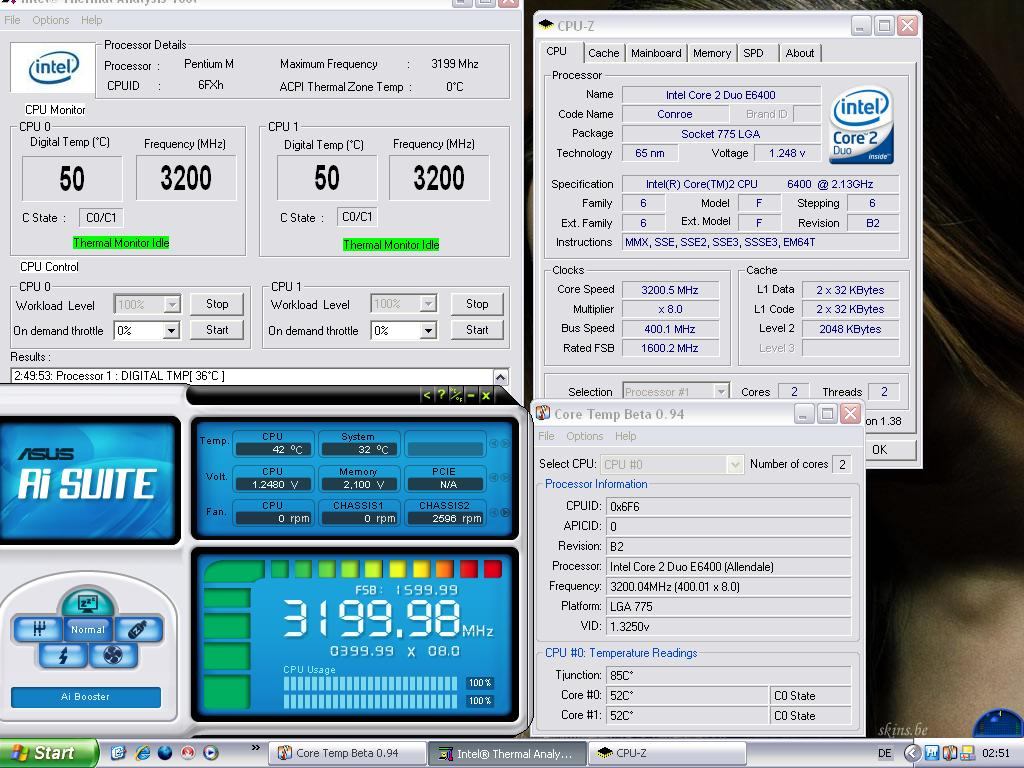Toggle AI Suite Celsius/Fahrenheit unit icon
This screenshot has height=768, width=1024.
pyautogui.click(x=456, y=394)
